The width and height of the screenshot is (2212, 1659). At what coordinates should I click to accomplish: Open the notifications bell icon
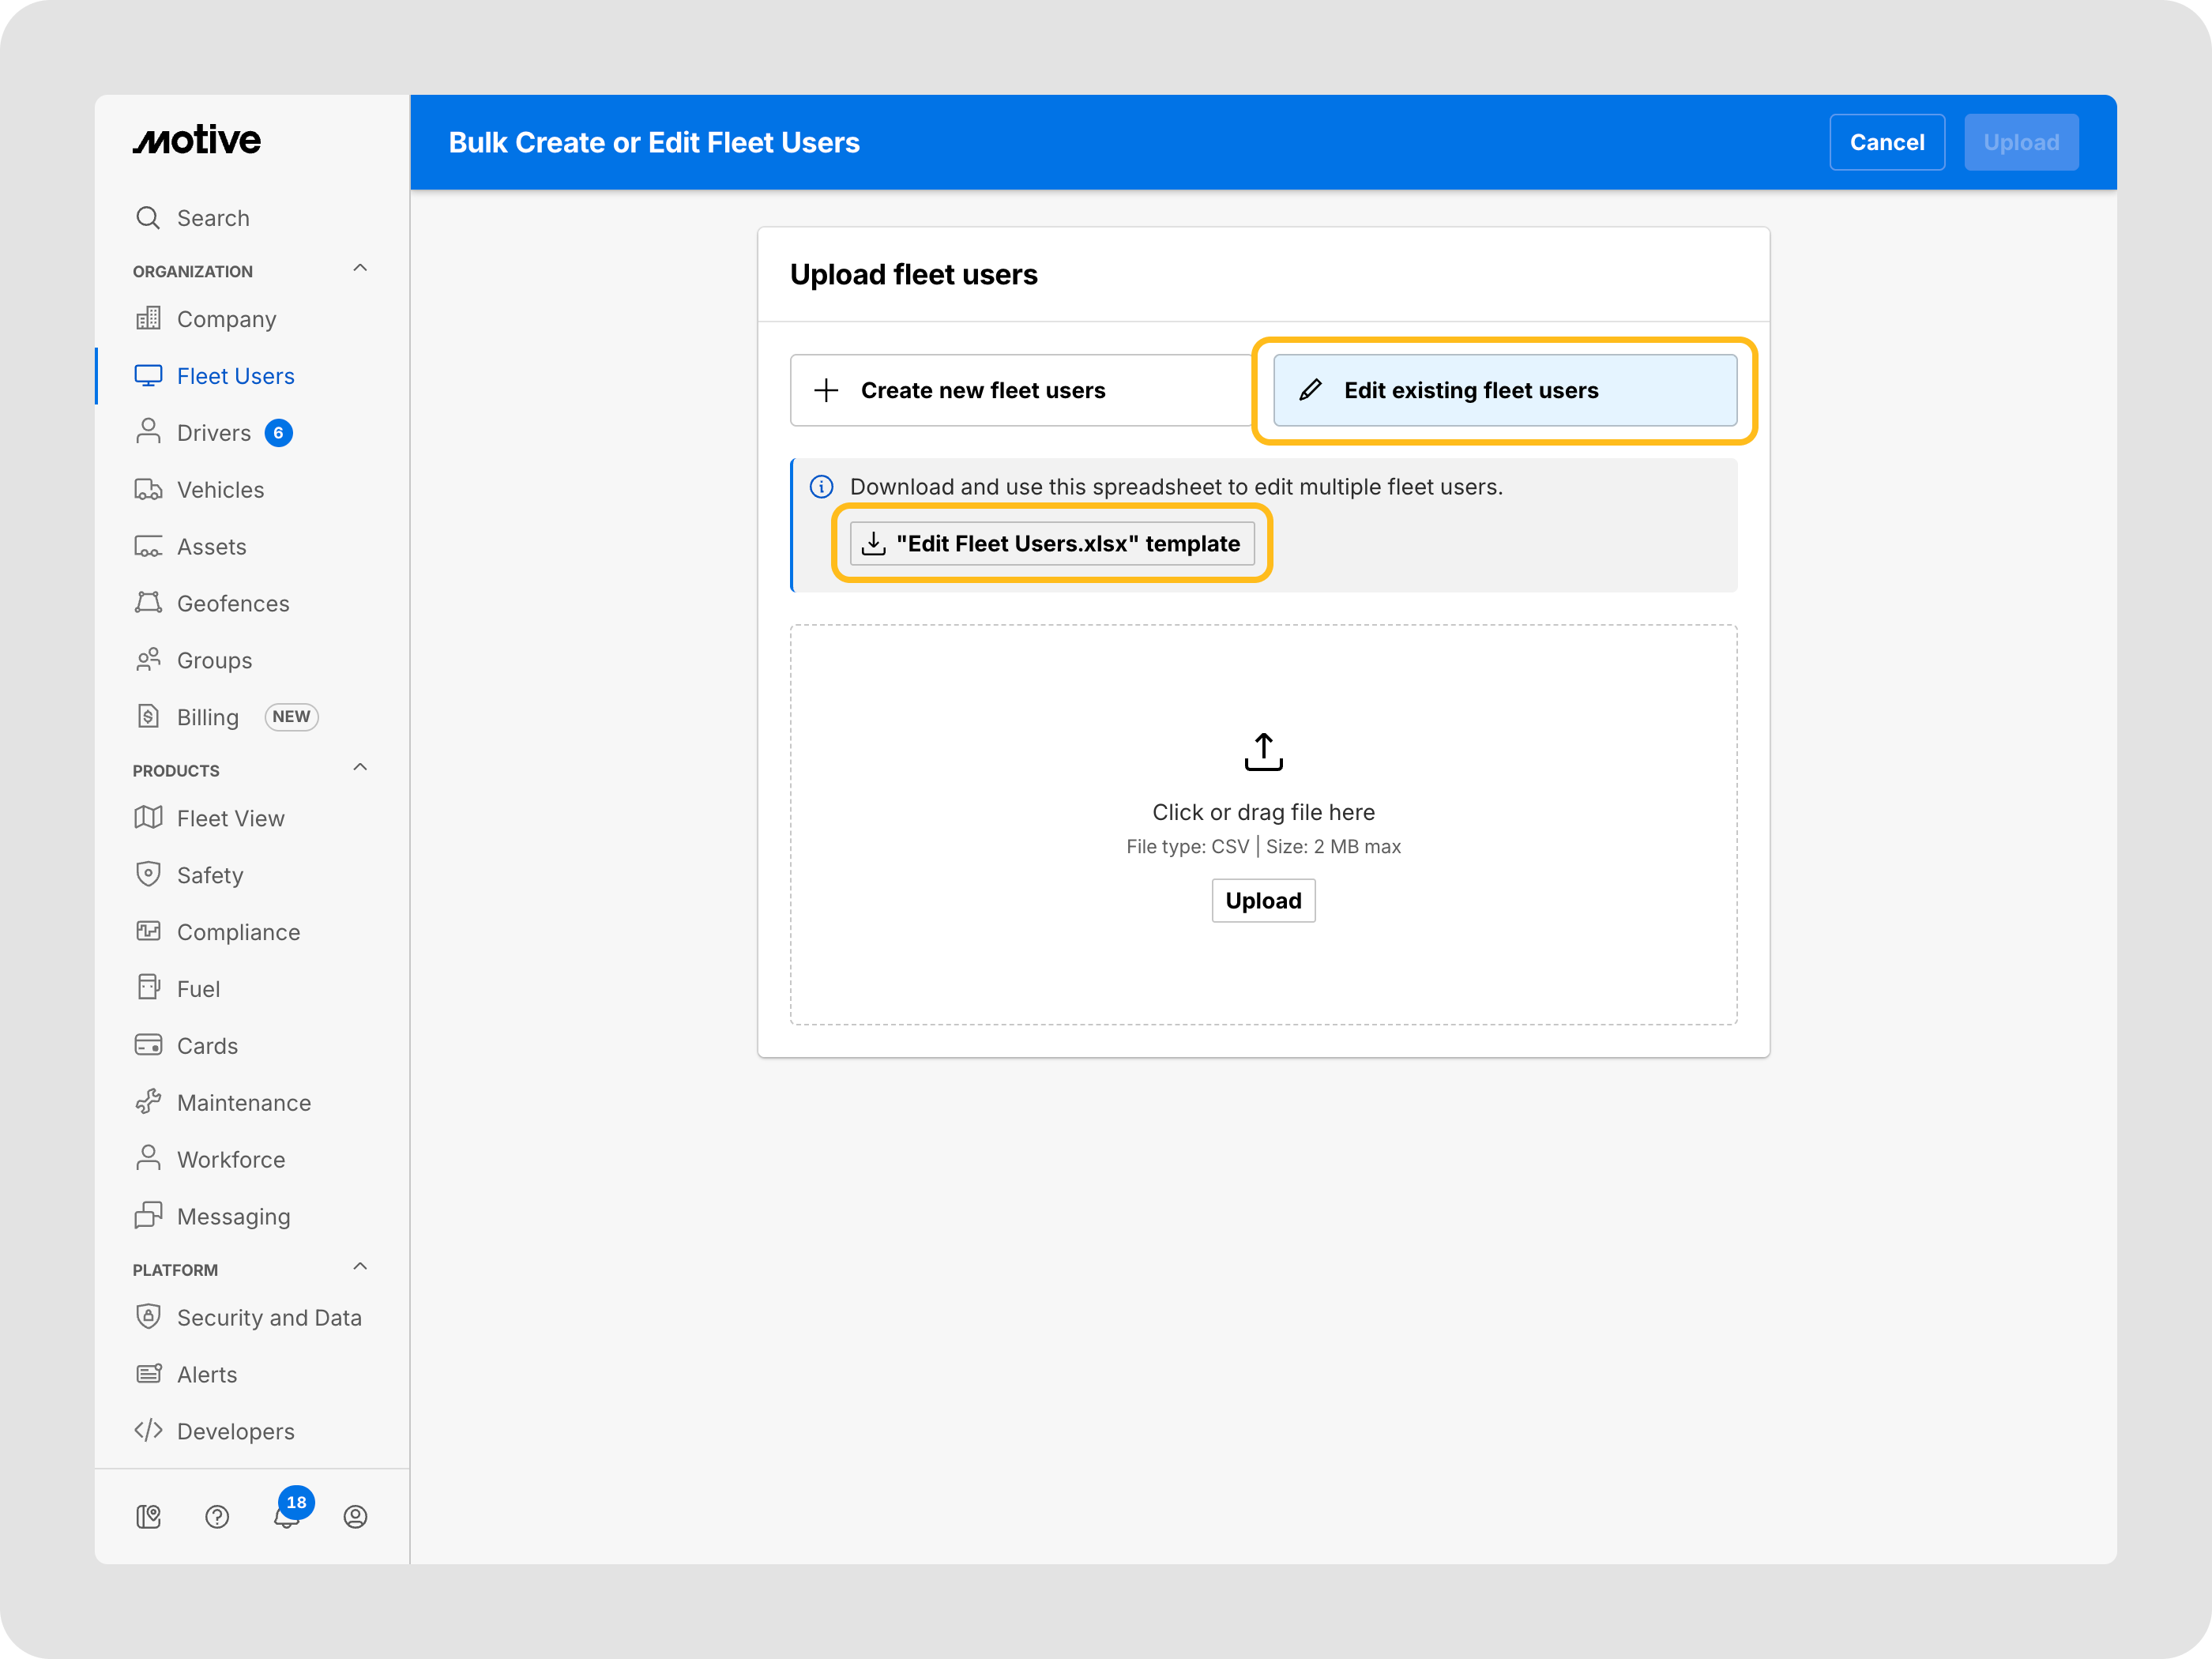coord(286,1517)
